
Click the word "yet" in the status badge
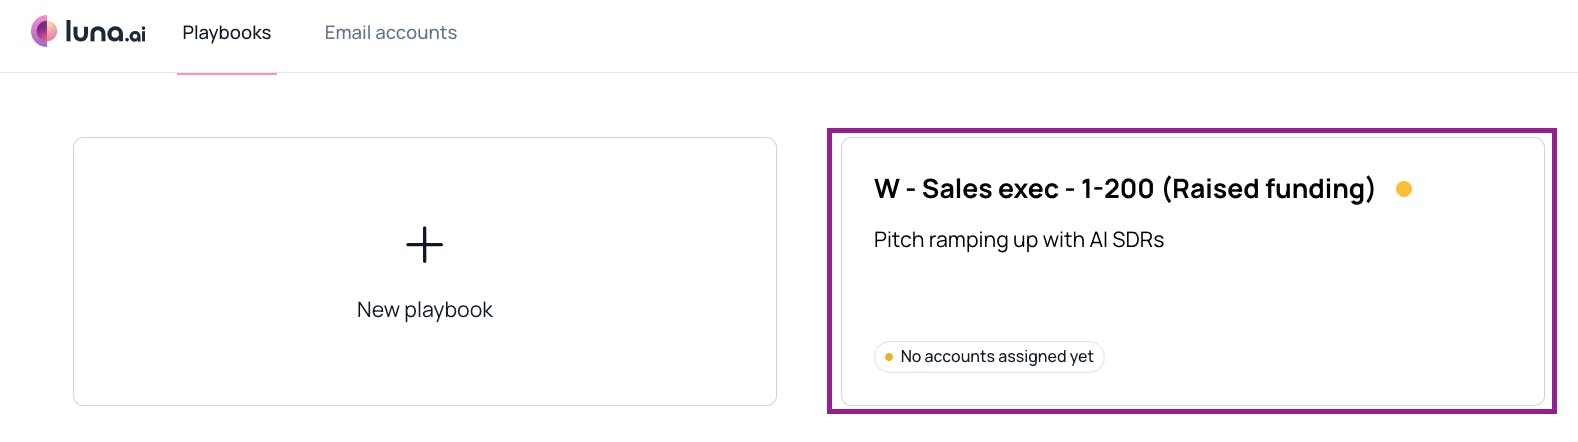1082,357
